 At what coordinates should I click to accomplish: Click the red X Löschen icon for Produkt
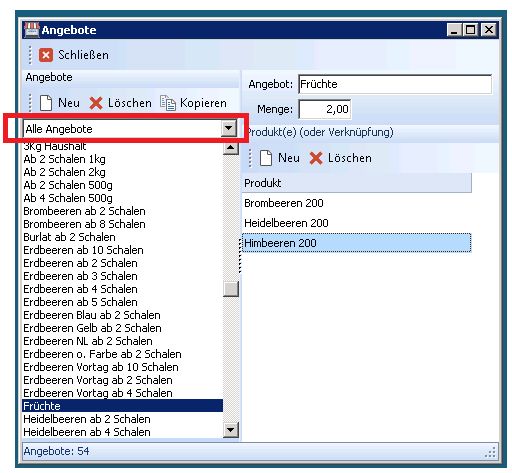[316, 158]
